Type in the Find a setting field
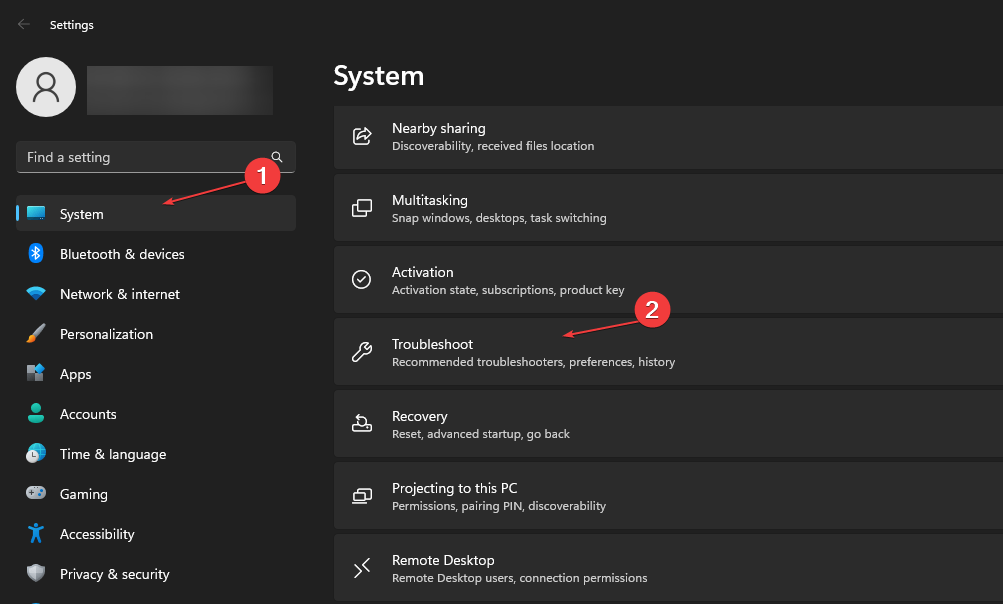Screen dimensions: 1003x604 point(140,157)
